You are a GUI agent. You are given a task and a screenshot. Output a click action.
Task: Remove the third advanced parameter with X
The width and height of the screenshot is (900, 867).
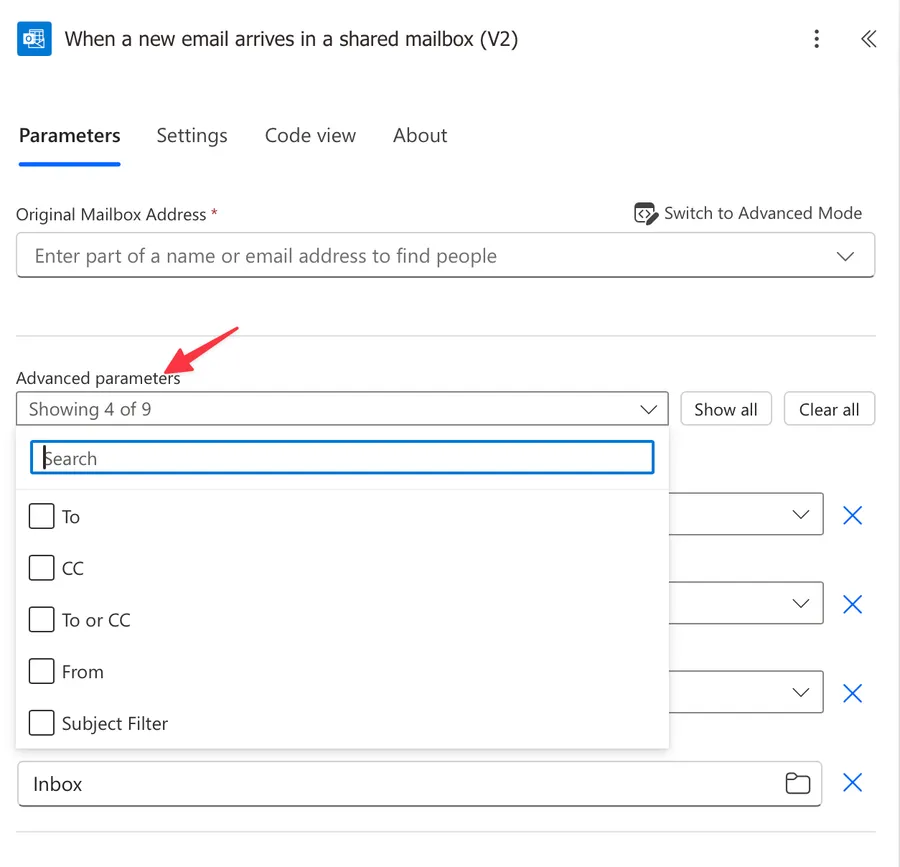(852, 693)
